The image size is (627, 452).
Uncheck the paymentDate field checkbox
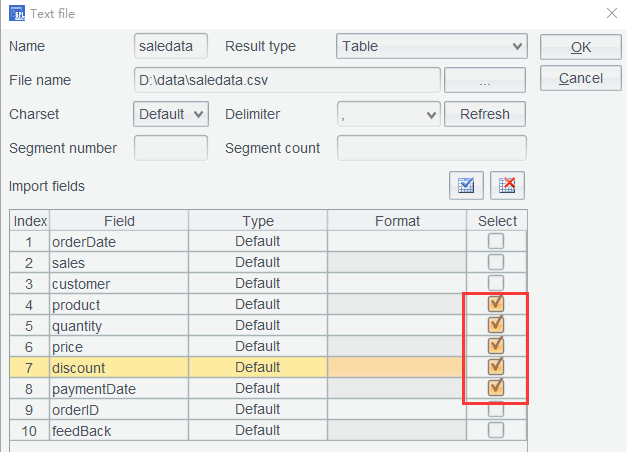pyautogui.click(x=496, y=388)
